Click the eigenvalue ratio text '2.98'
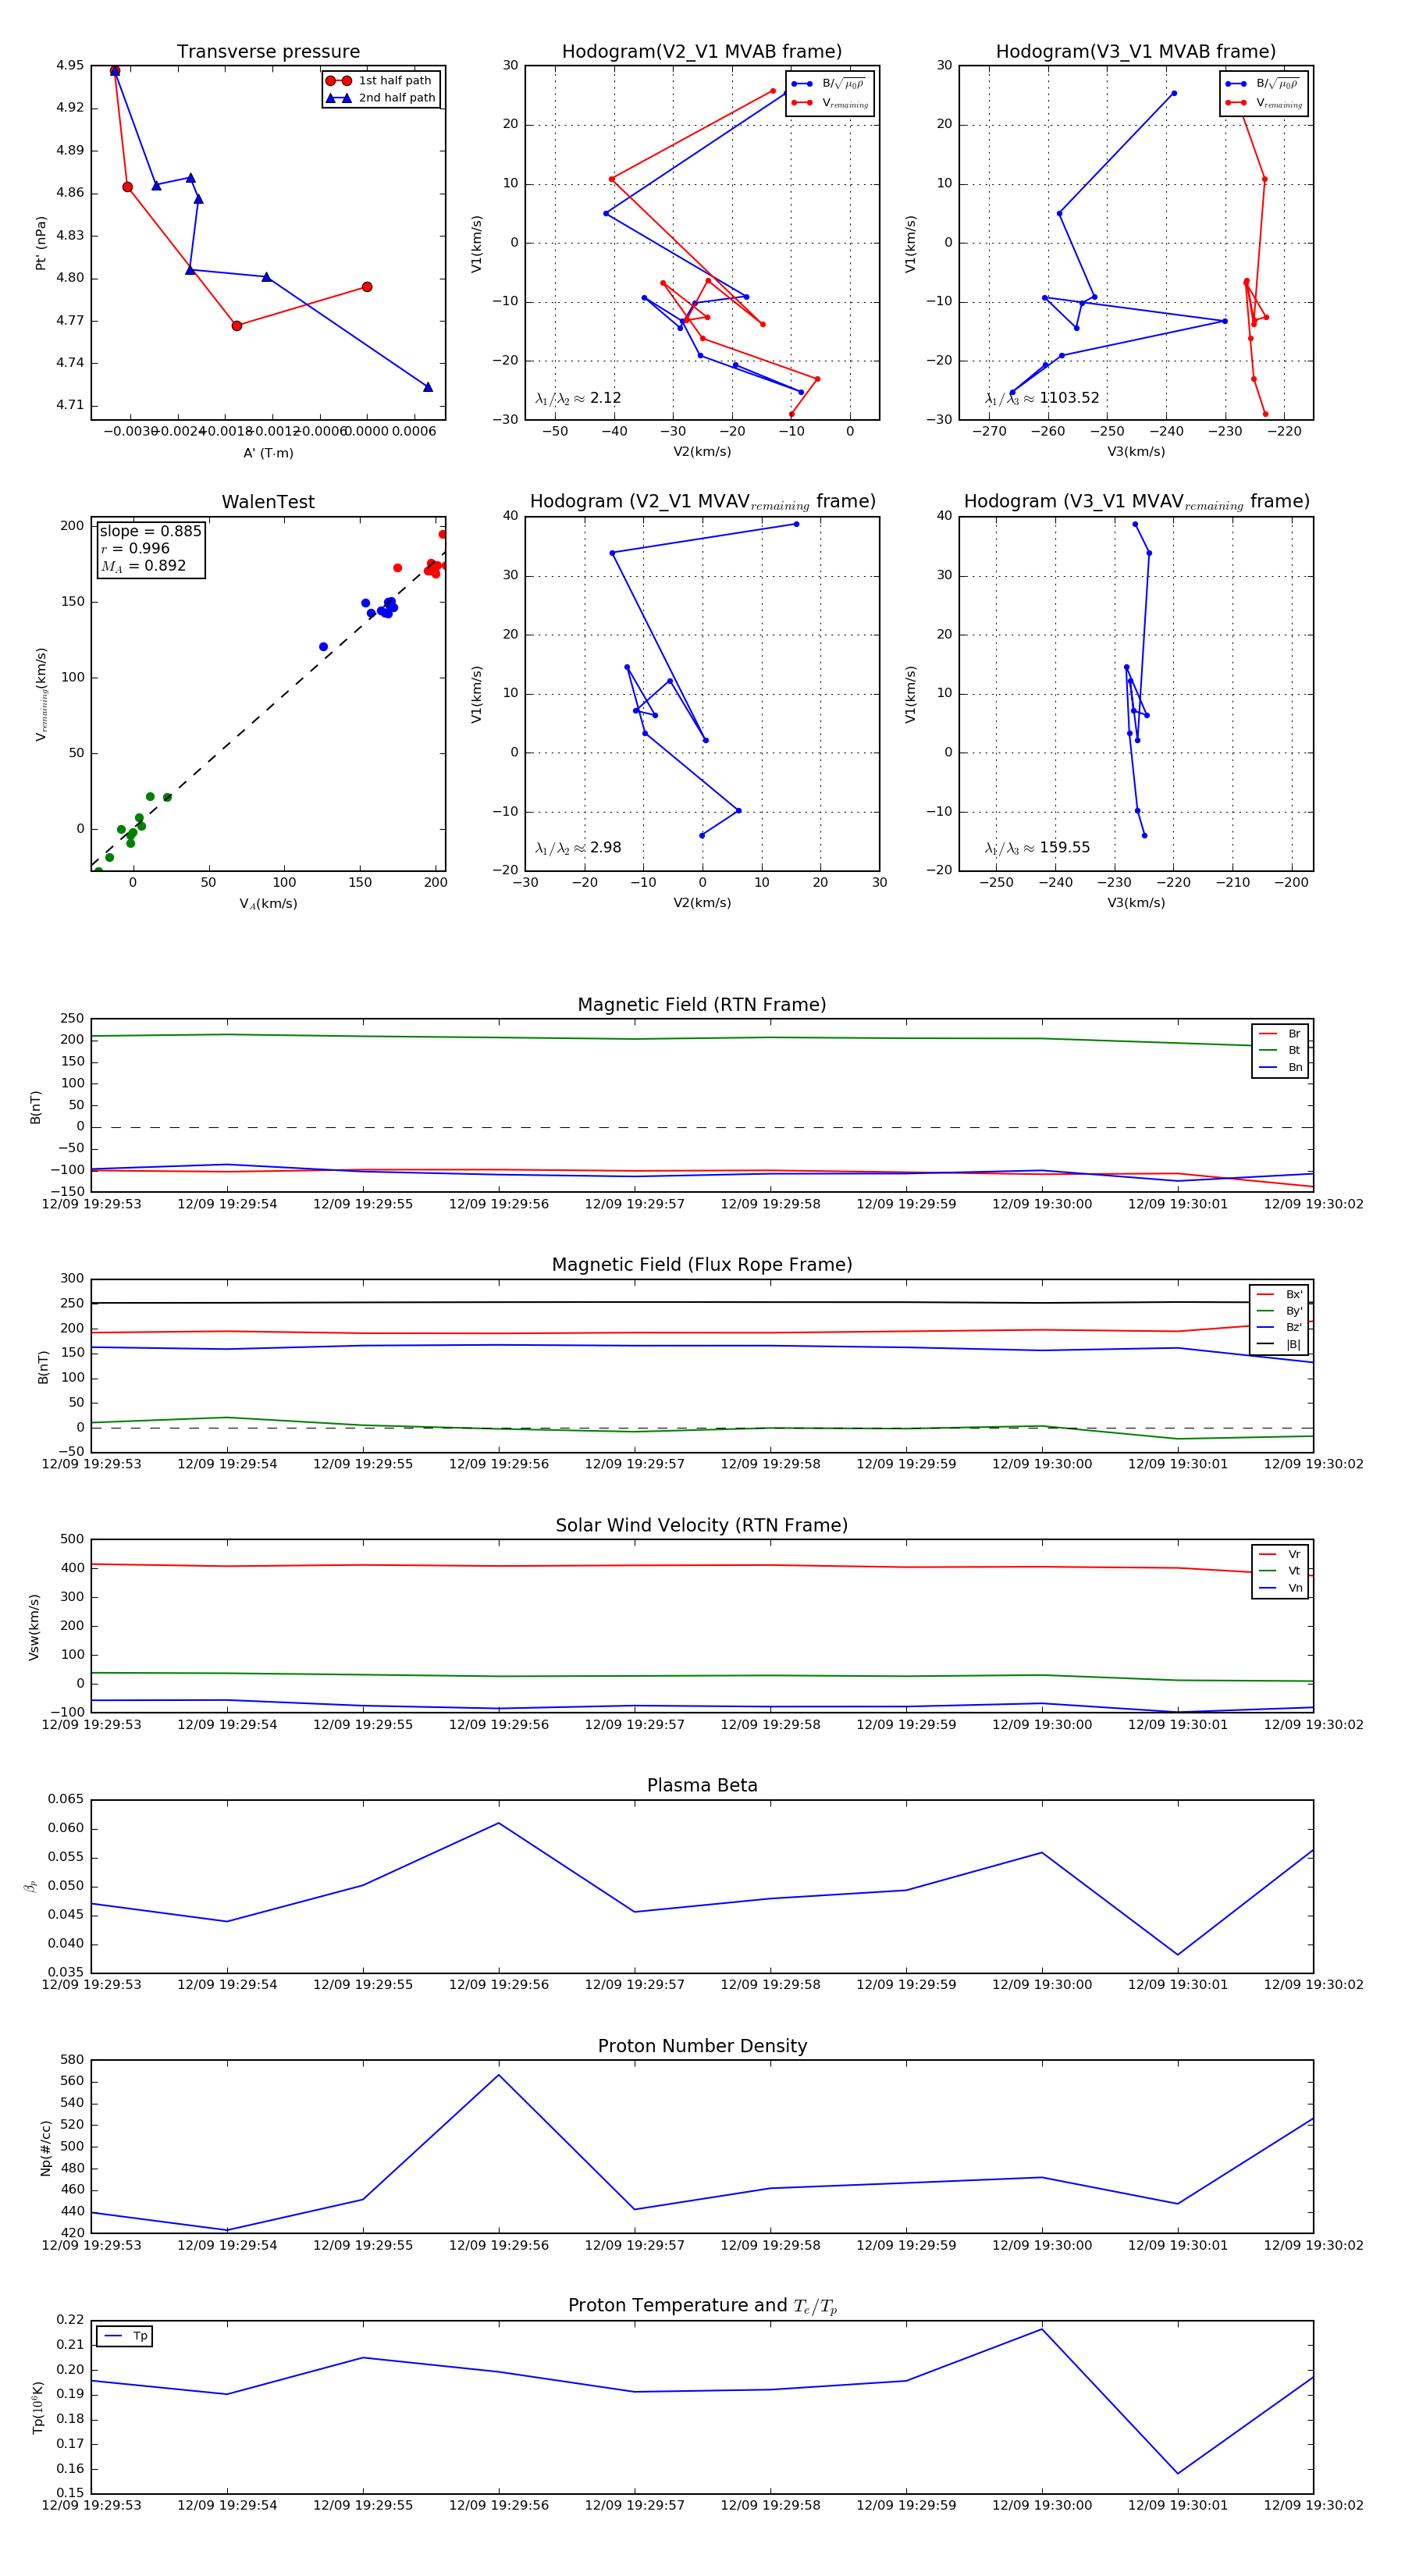The height and width of the screenshot is (2576, 1405). click(x=606, y=848)
